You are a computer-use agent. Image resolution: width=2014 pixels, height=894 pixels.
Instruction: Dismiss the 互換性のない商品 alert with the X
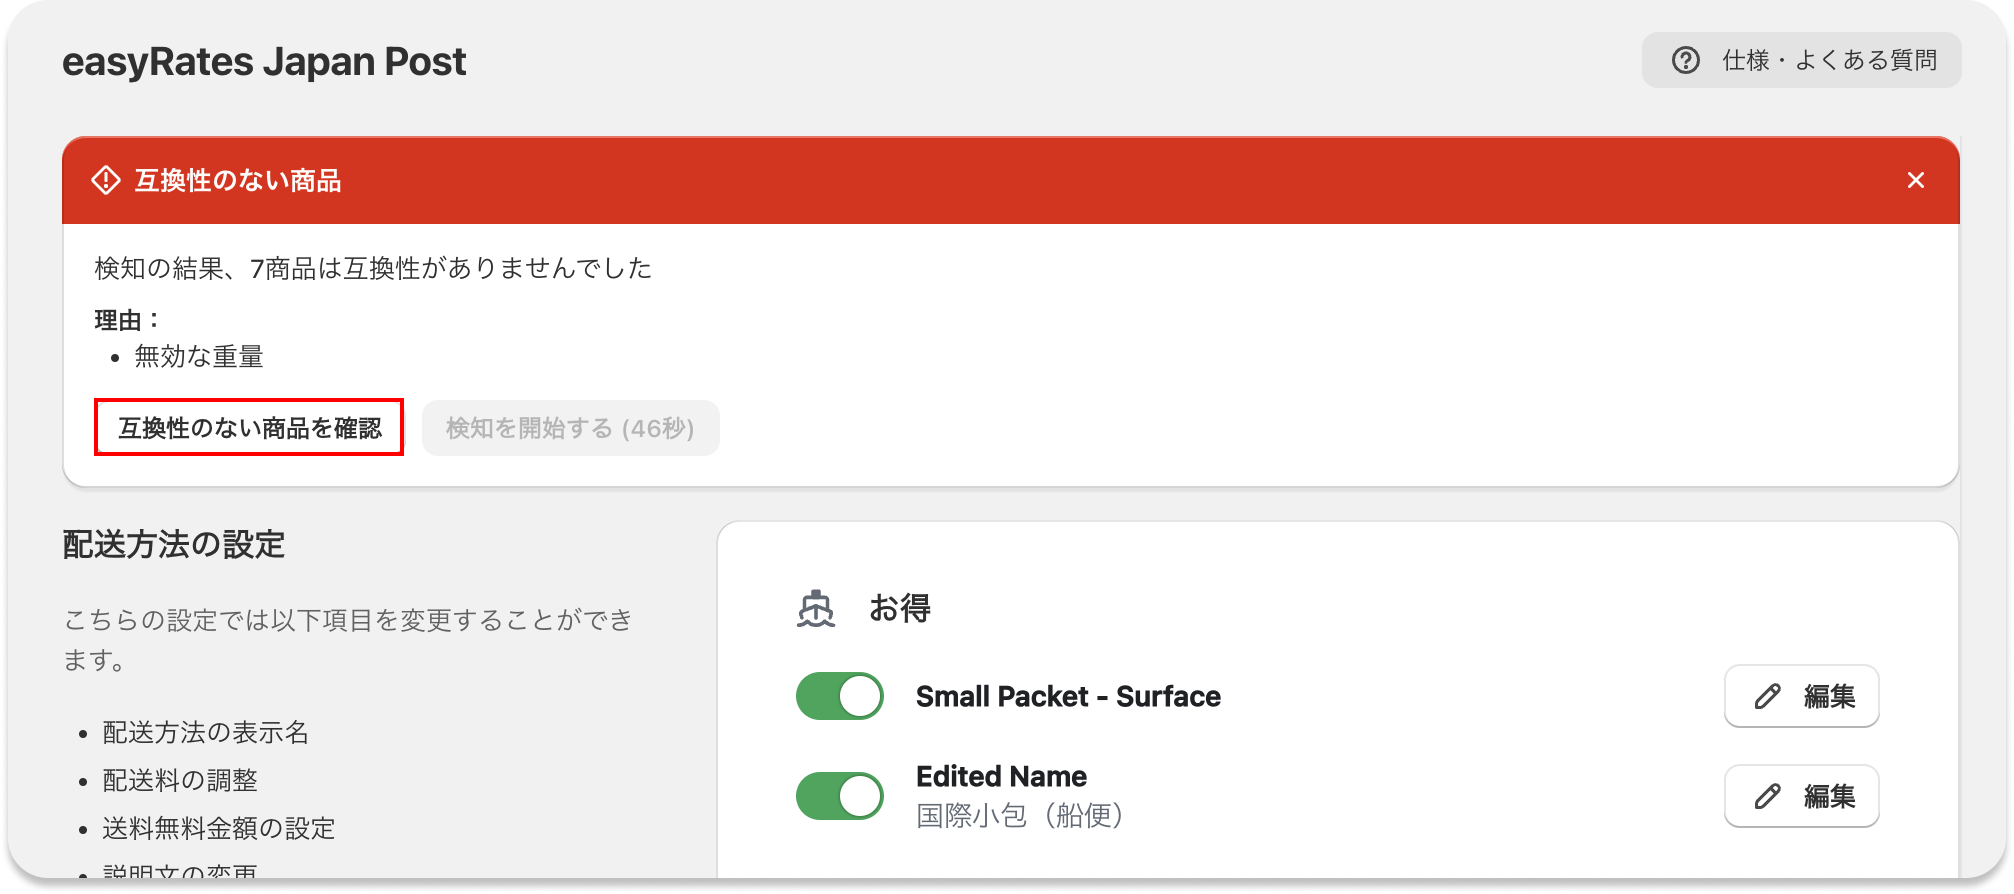pos(1917,180)
